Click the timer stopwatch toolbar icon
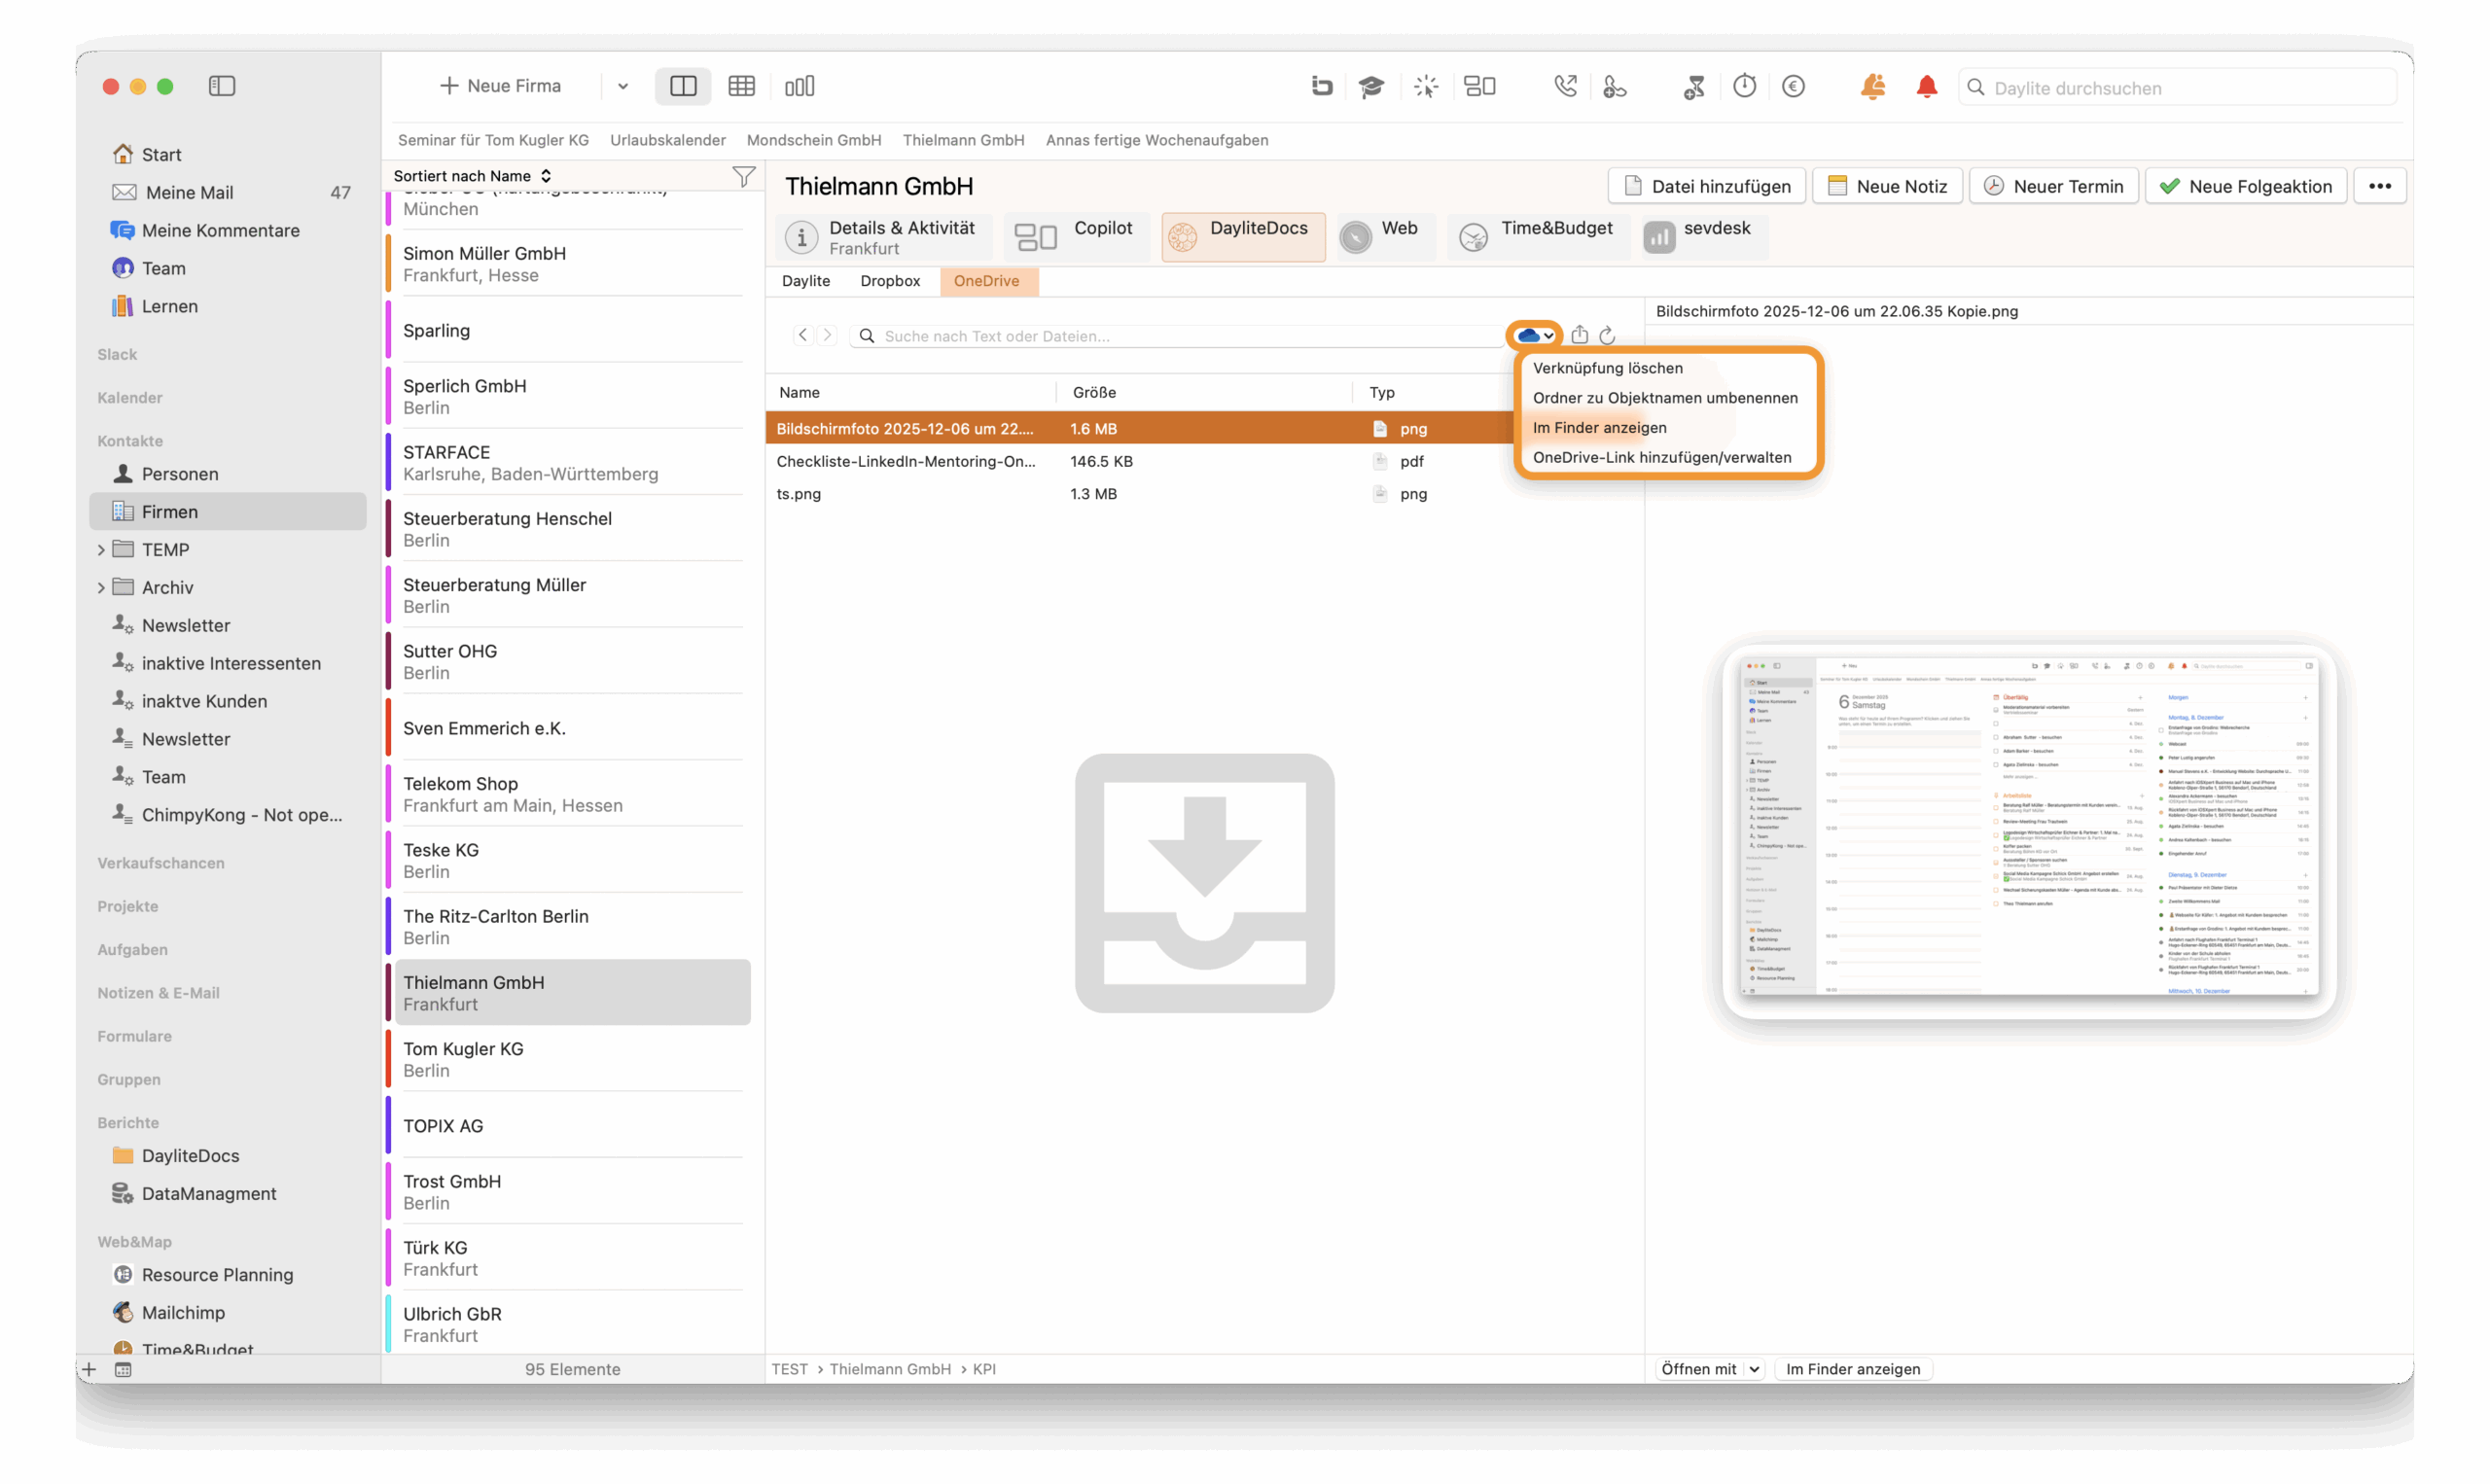The height and width of the screenshot is (1484, 2490). [1744, 86]
